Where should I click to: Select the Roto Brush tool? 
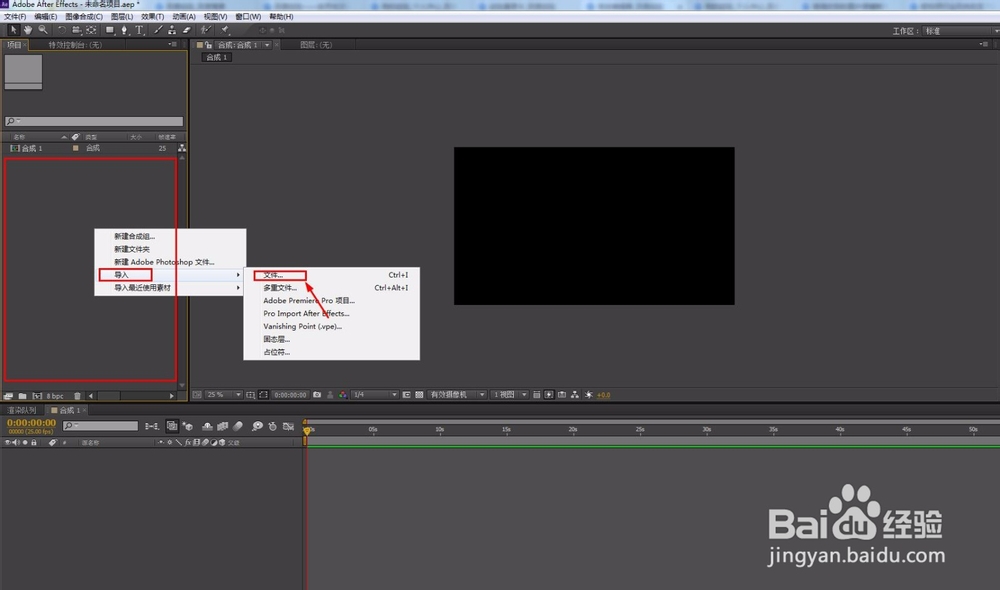pyautogui.click(x=205, y=30)
